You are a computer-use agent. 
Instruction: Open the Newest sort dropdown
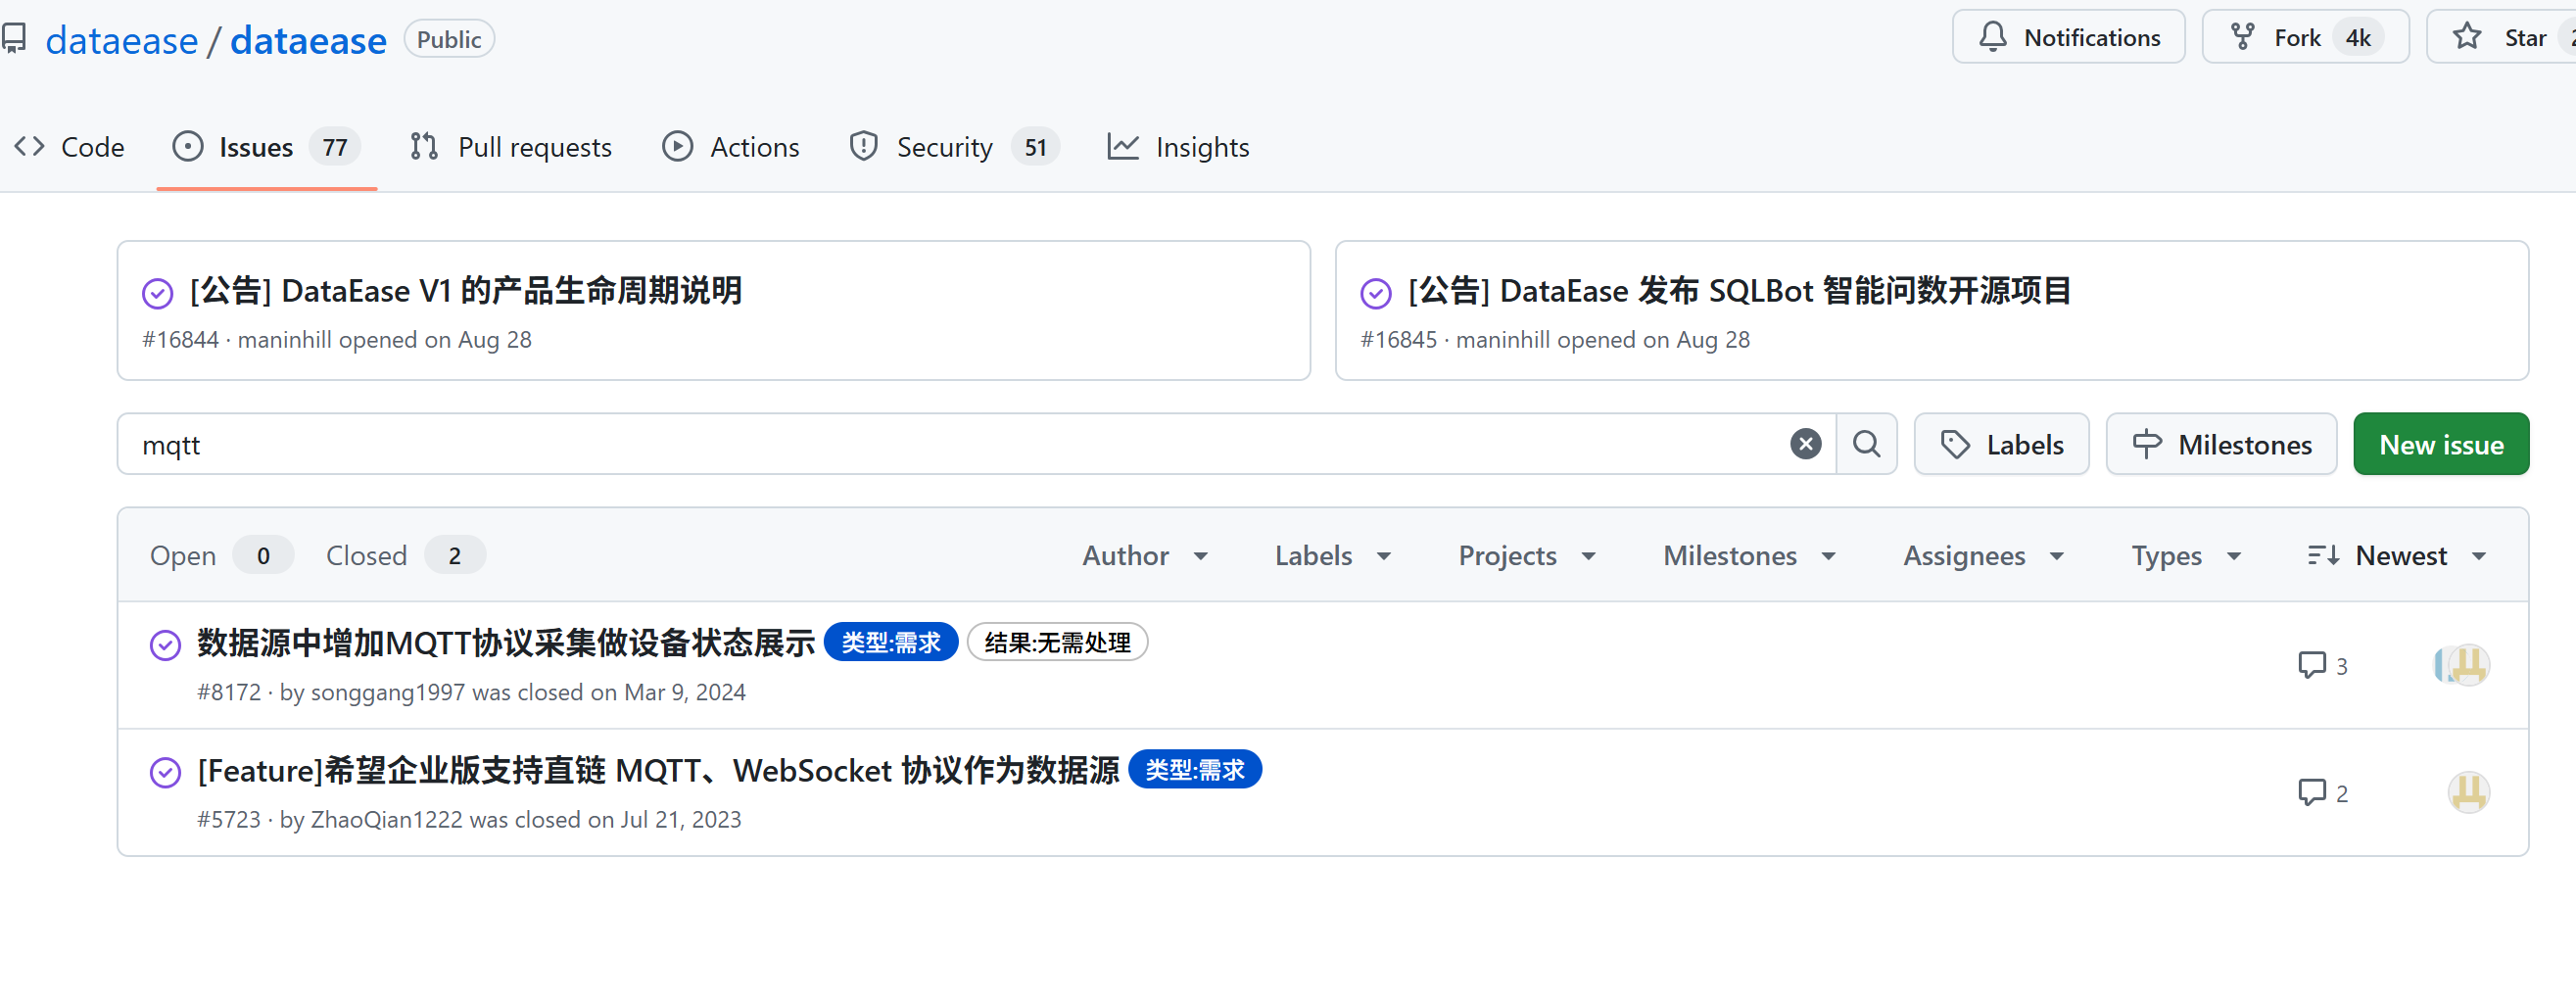(2396, 555)
